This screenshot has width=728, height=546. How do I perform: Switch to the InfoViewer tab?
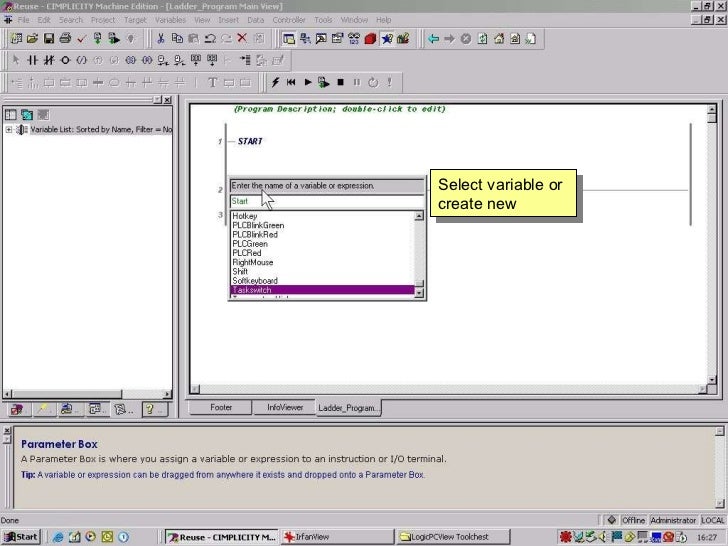pyautogui.click(x=284, y=408)
